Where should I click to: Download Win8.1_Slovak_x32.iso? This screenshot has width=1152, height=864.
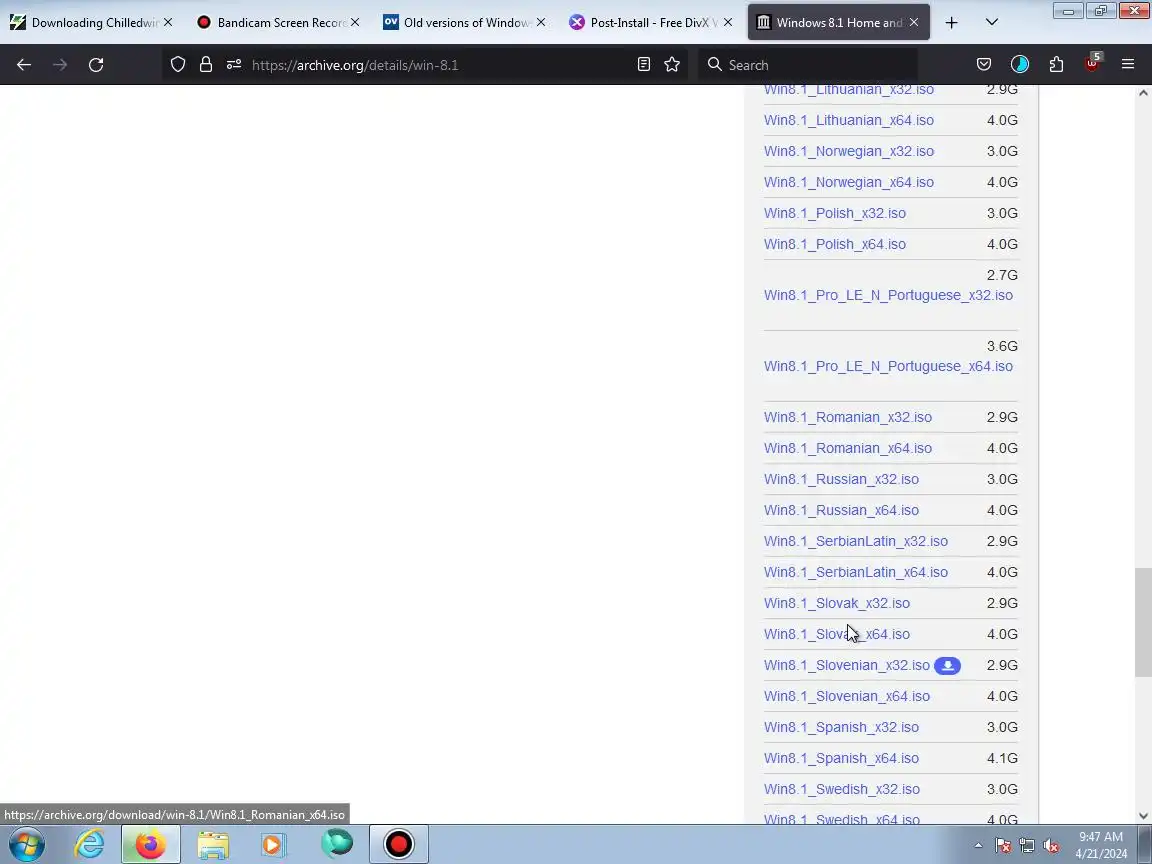pyautogui.click(x=837, y=603)
